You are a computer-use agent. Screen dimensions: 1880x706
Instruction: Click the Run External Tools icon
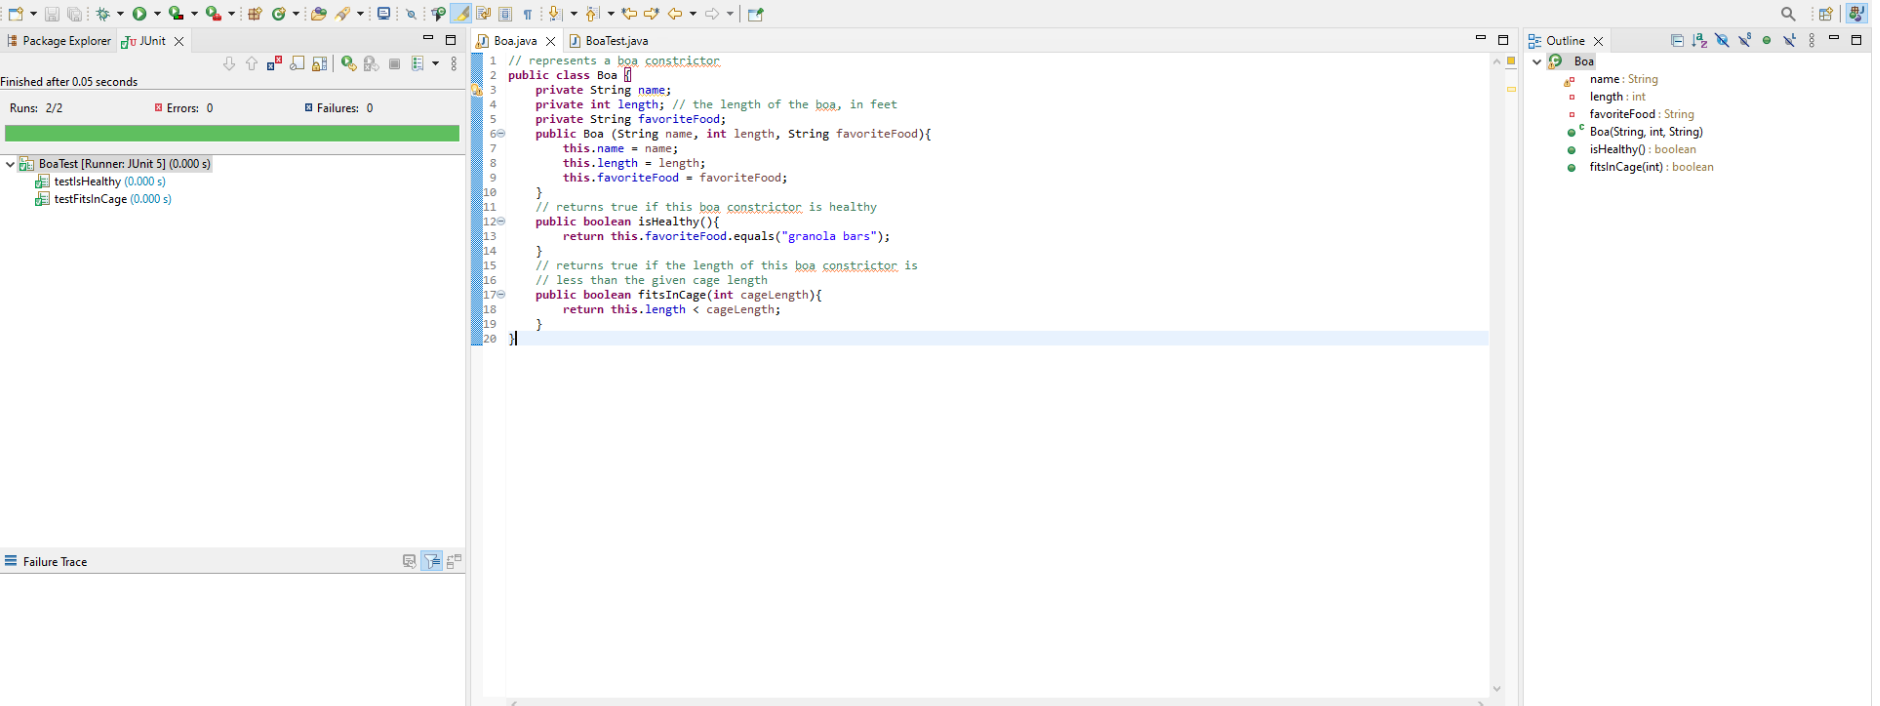pyautogui.click(x=213, y=14)
